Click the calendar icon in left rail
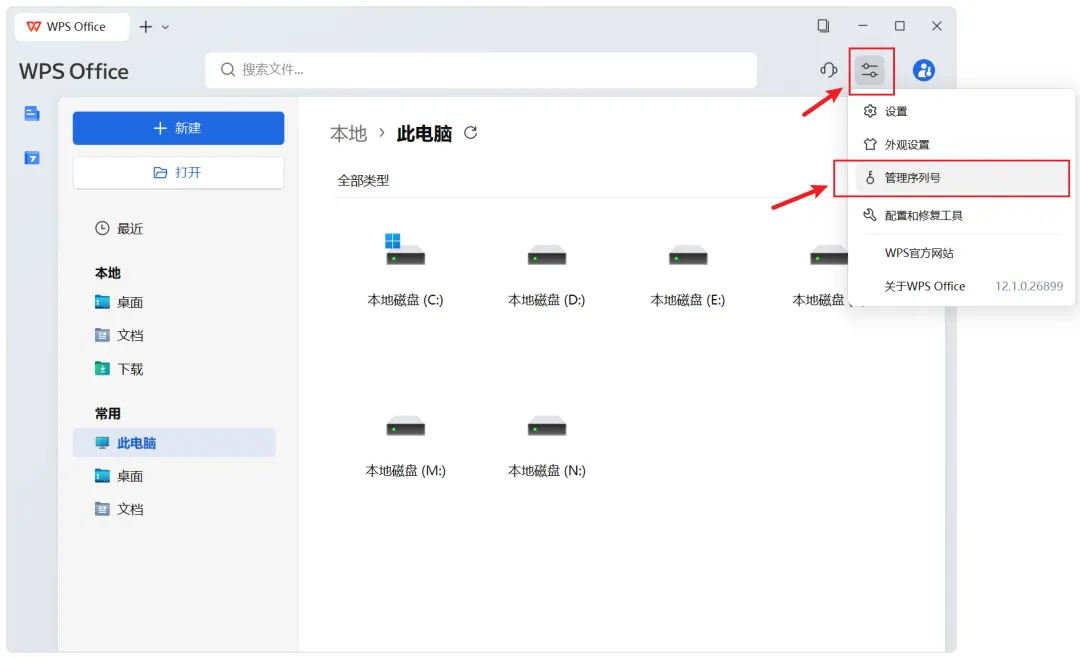The image size is (1080, 659). pos(32,158)
